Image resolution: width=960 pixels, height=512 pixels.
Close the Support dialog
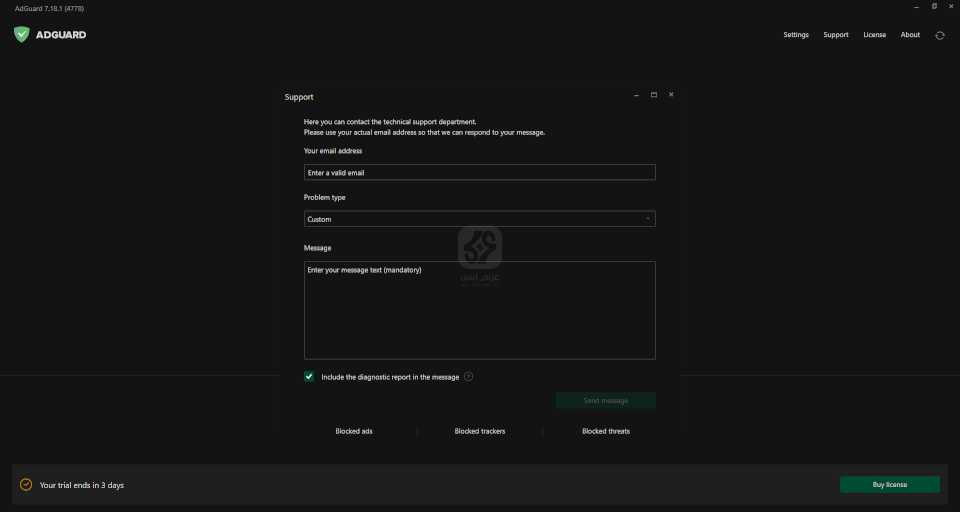[671, 94]
